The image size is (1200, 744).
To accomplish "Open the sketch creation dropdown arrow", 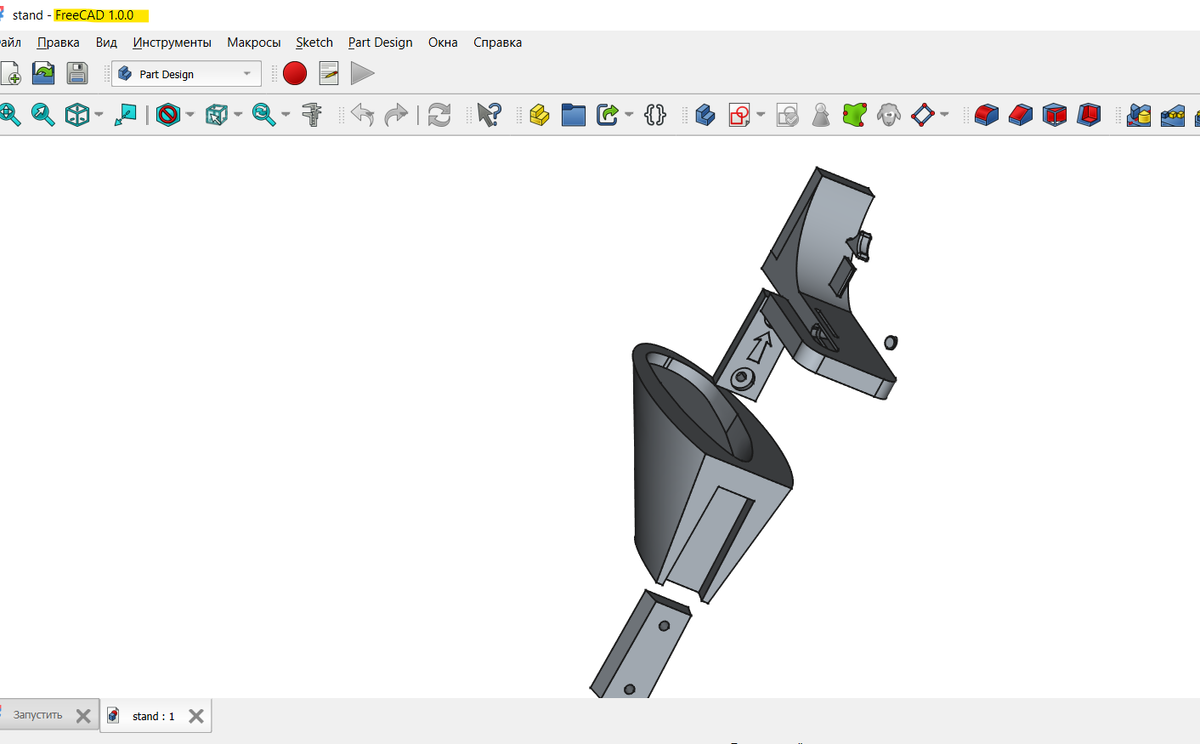I will tap(761, 115).
